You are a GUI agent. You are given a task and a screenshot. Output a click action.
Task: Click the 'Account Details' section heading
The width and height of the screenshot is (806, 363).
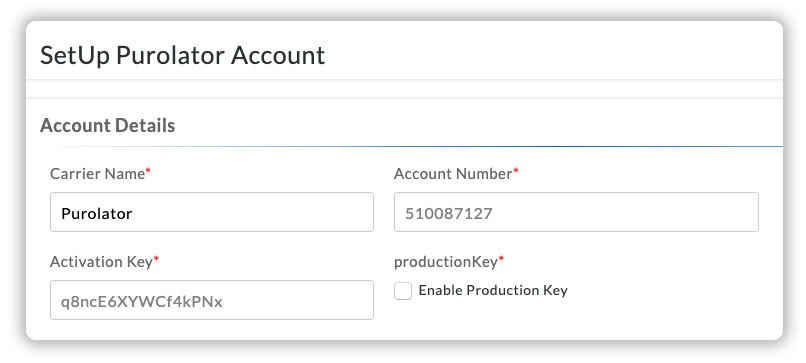(x=107, y=125)
